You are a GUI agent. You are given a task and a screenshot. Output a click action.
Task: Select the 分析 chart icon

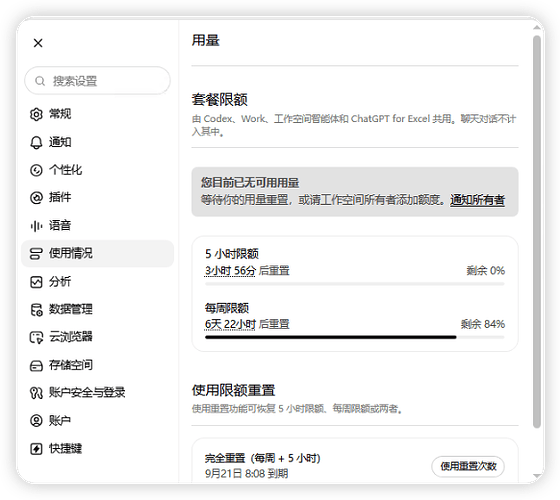point(36,282)
